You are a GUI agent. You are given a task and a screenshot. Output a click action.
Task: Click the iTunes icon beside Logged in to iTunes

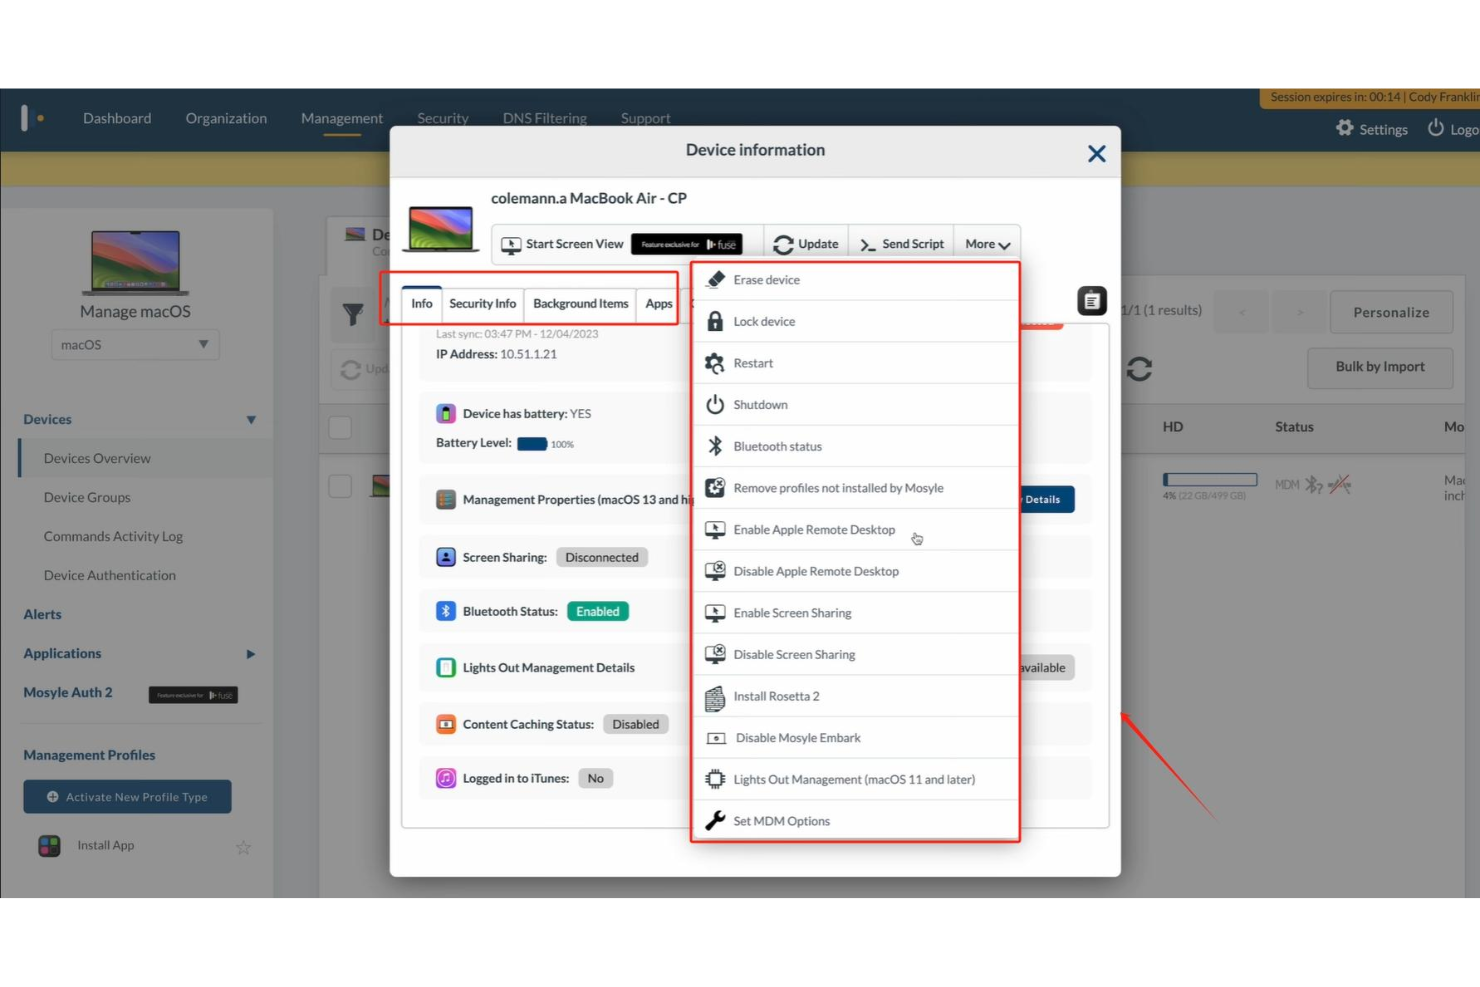446,778
